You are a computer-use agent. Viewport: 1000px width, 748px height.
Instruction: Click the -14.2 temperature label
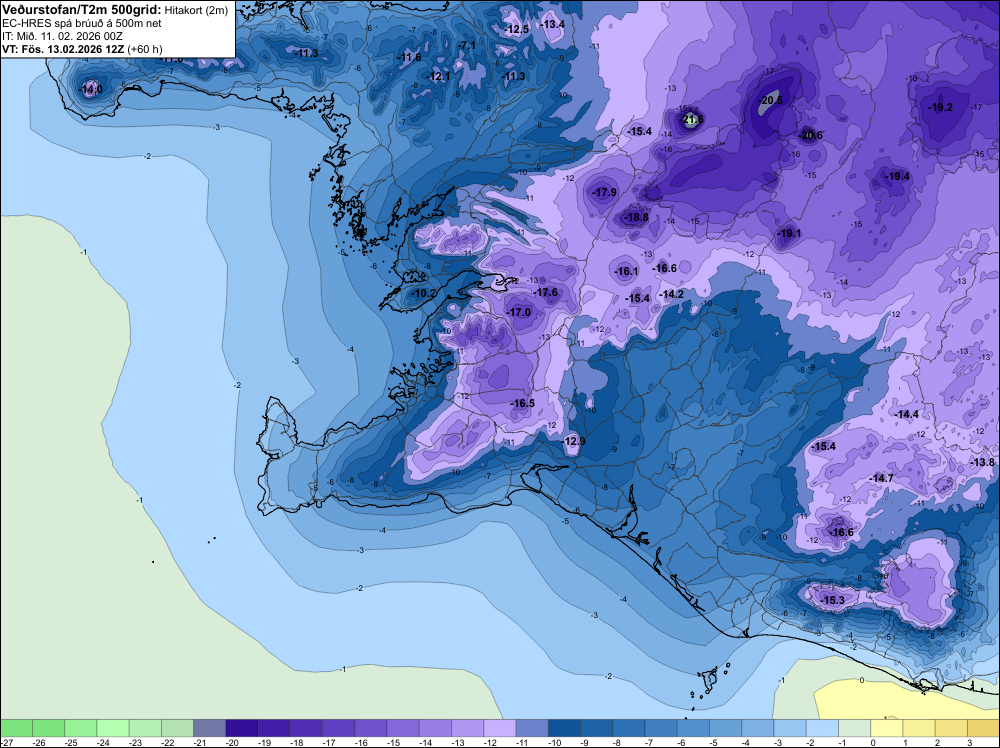pyautogui.click(x=672, y=294)
